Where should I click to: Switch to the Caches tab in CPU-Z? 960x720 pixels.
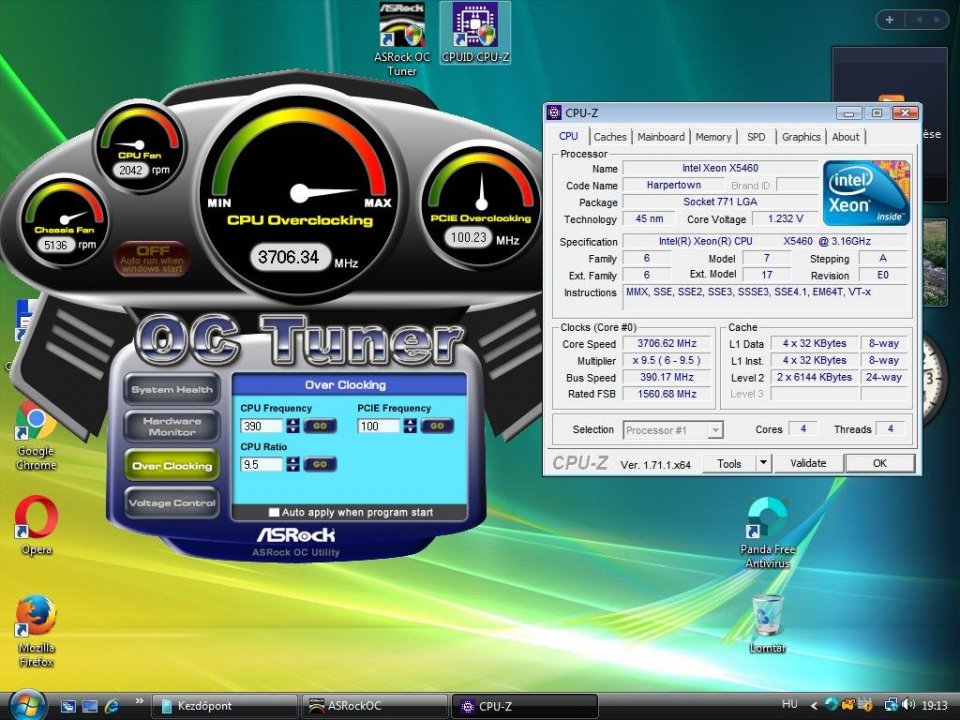[x=610, y=137]
